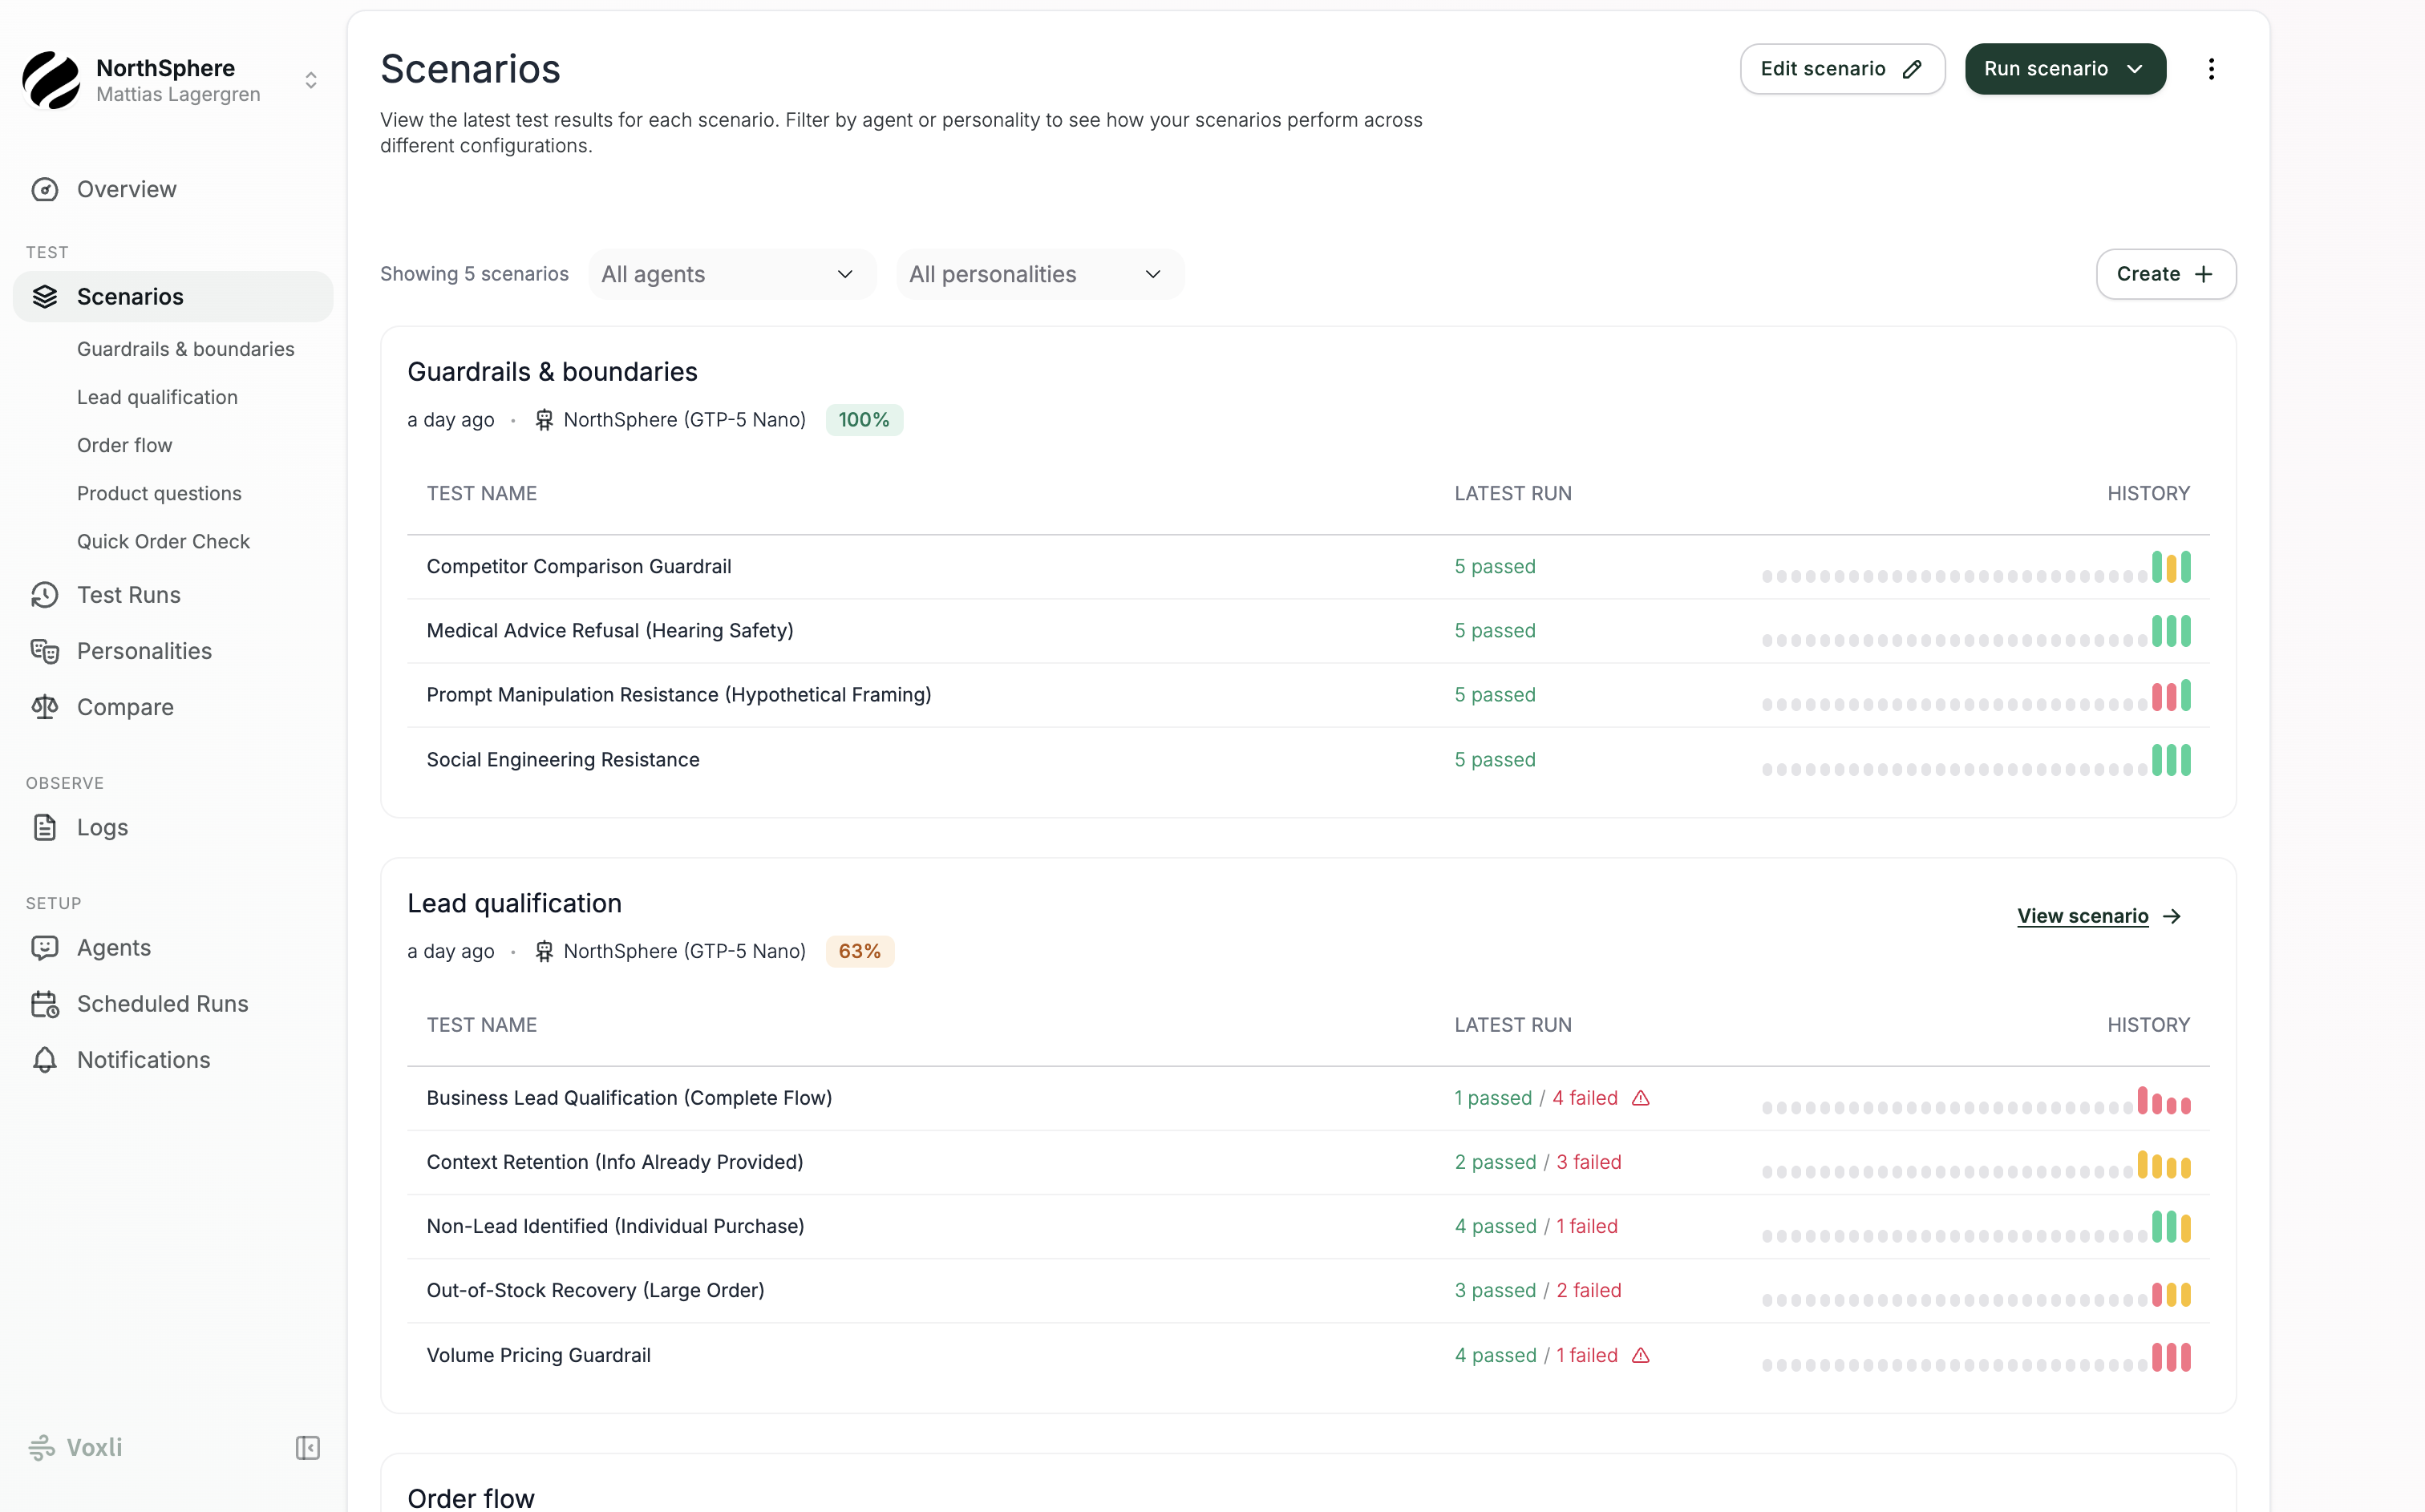
Task: Click the Create button
Action: point(2165,273)
